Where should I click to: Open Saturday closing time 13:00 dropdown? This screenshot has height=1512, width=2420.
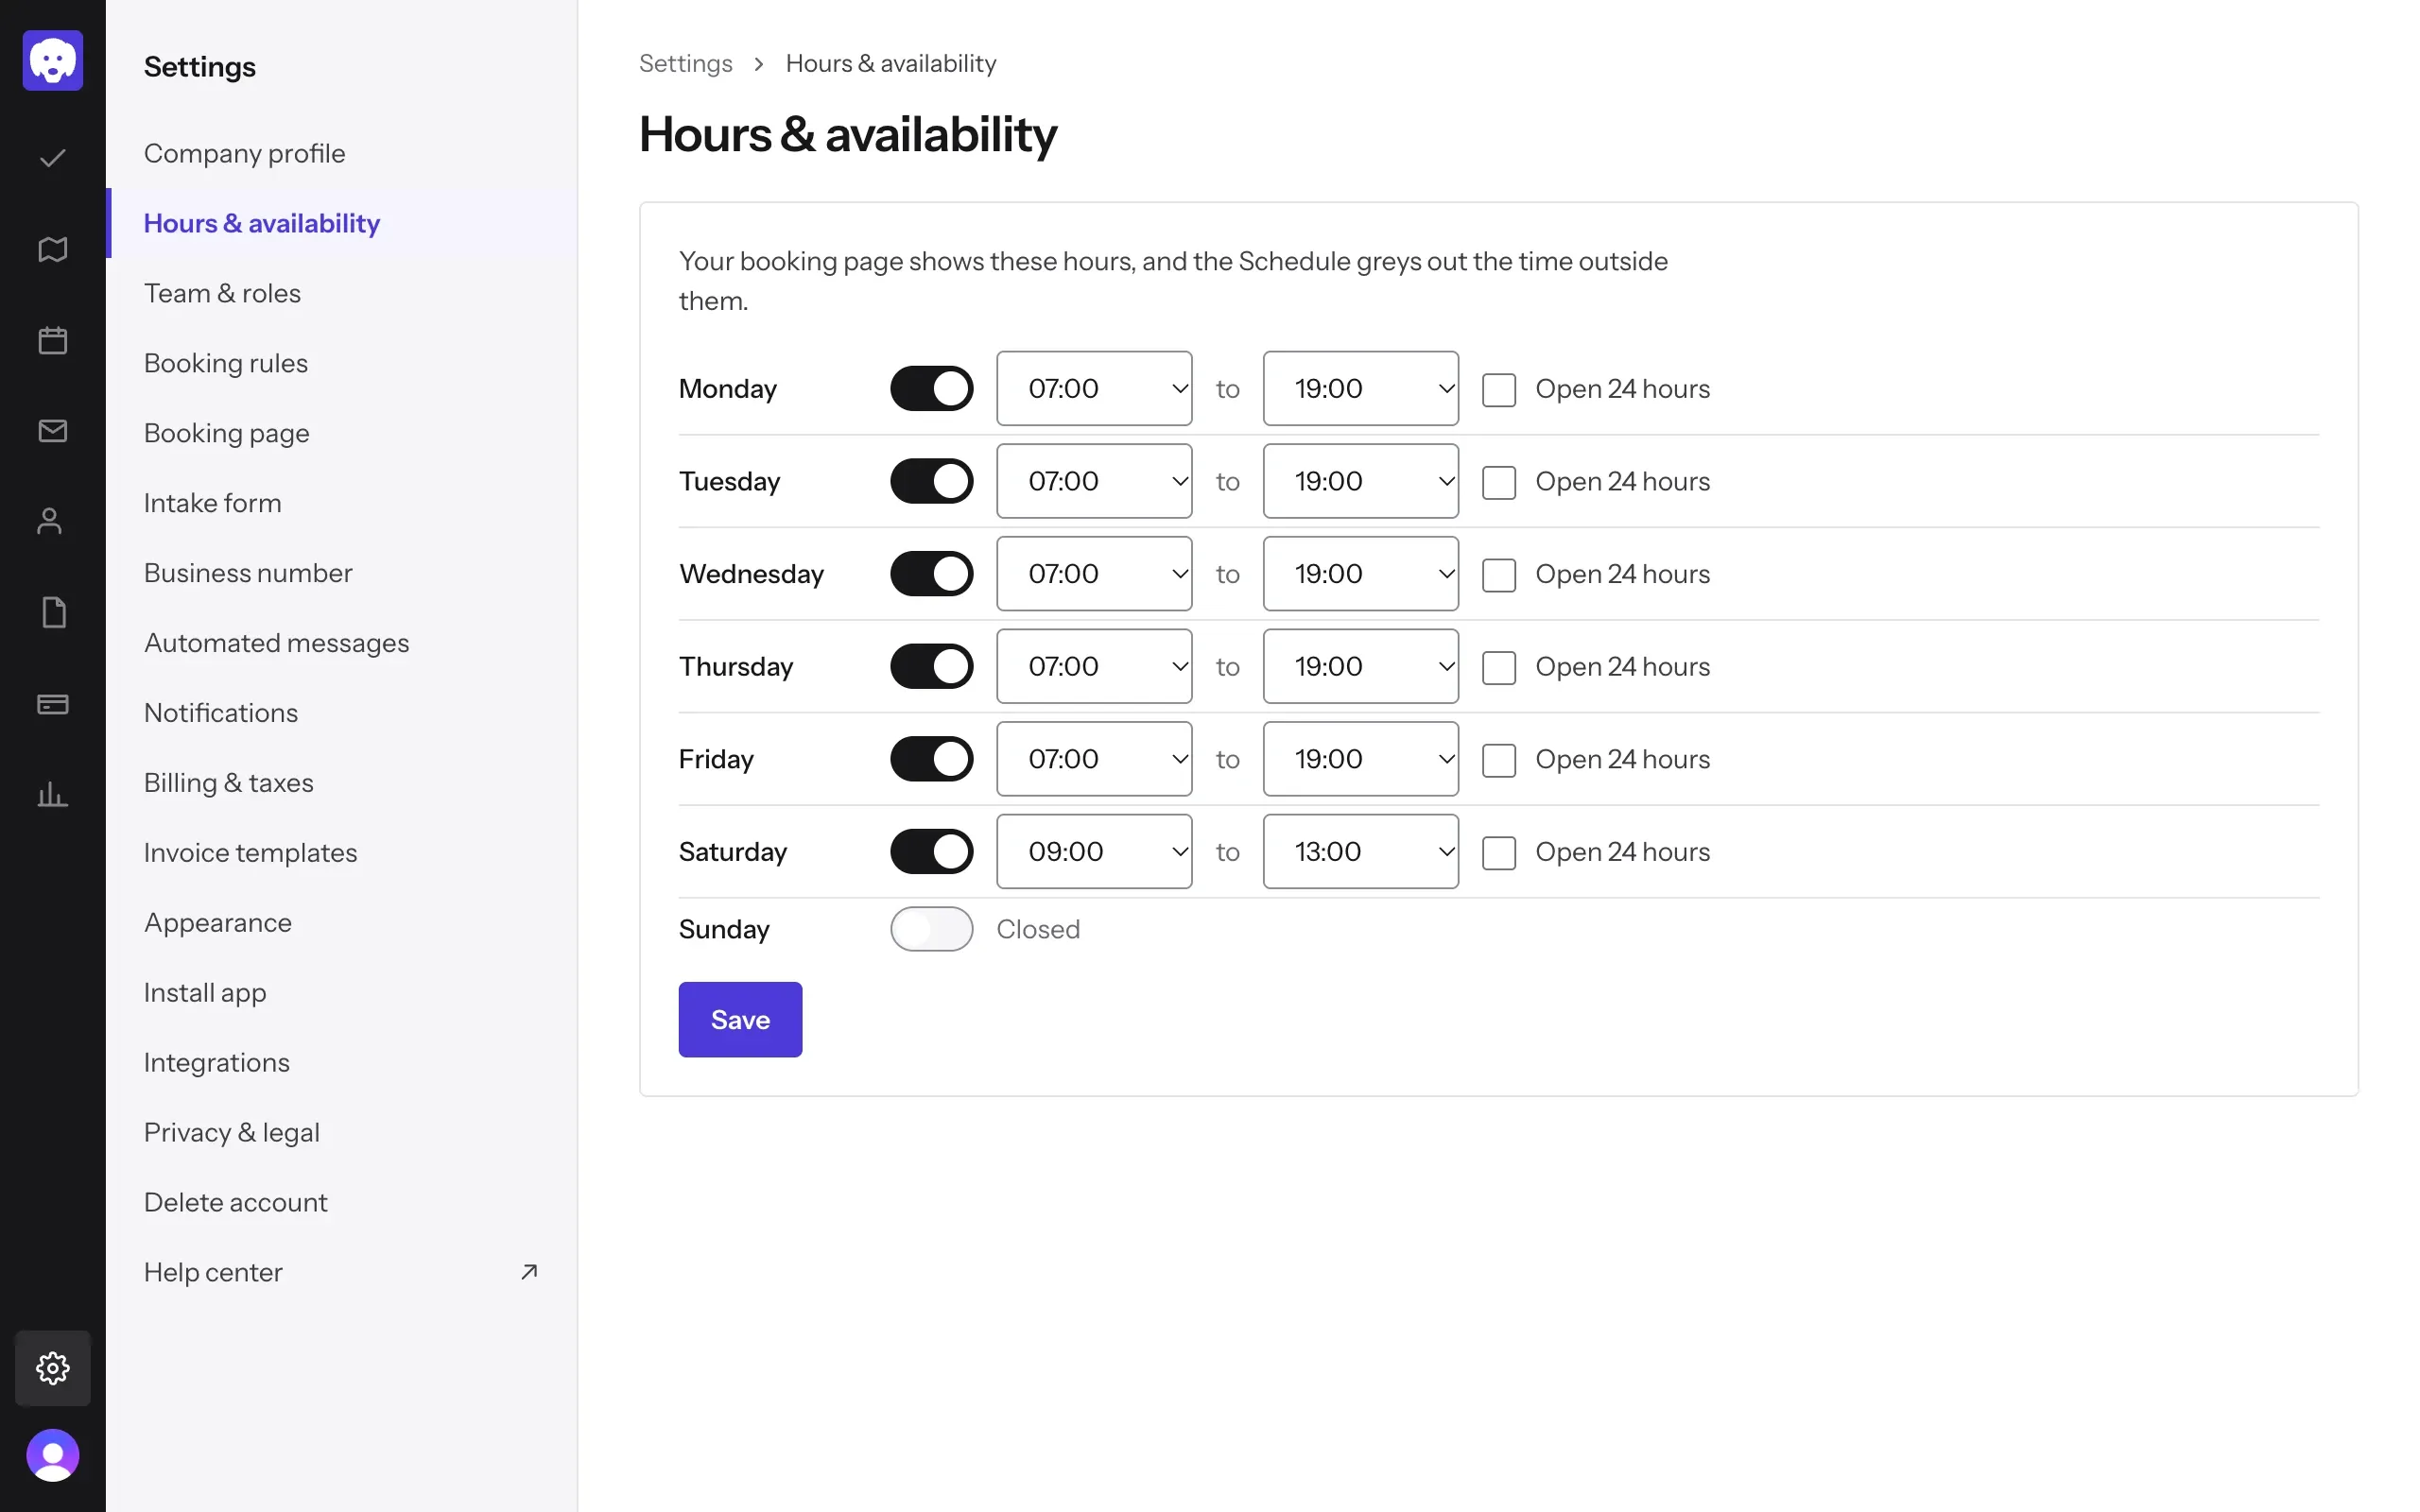1360,852
